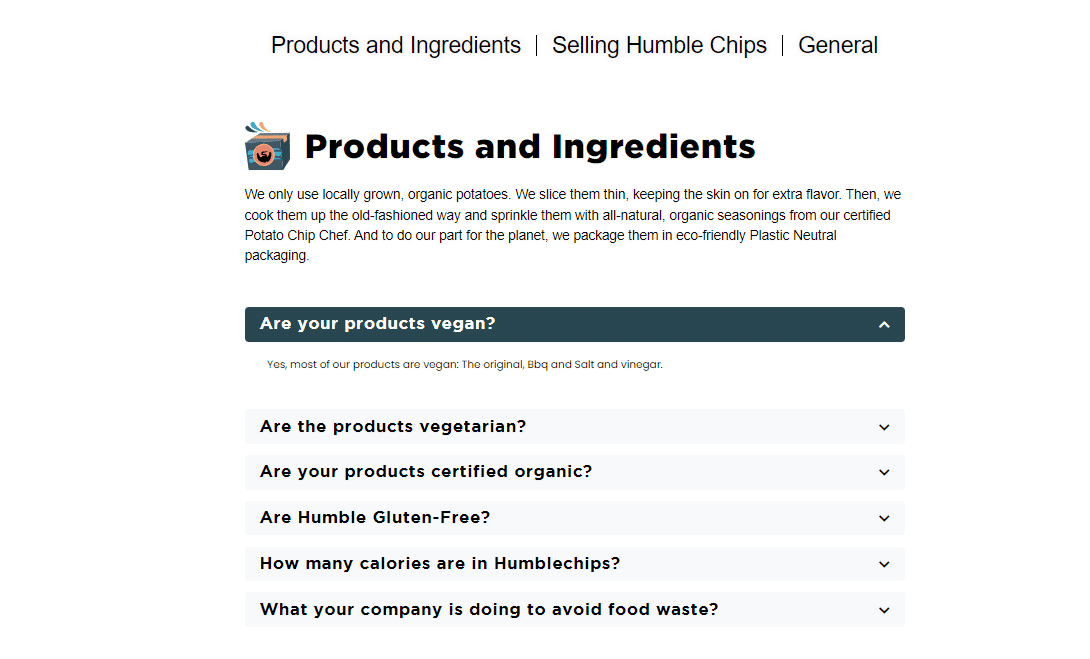Click the down chevron on the vegetarian row
This screenshot has width=1090, height=659.
(884, 427)
